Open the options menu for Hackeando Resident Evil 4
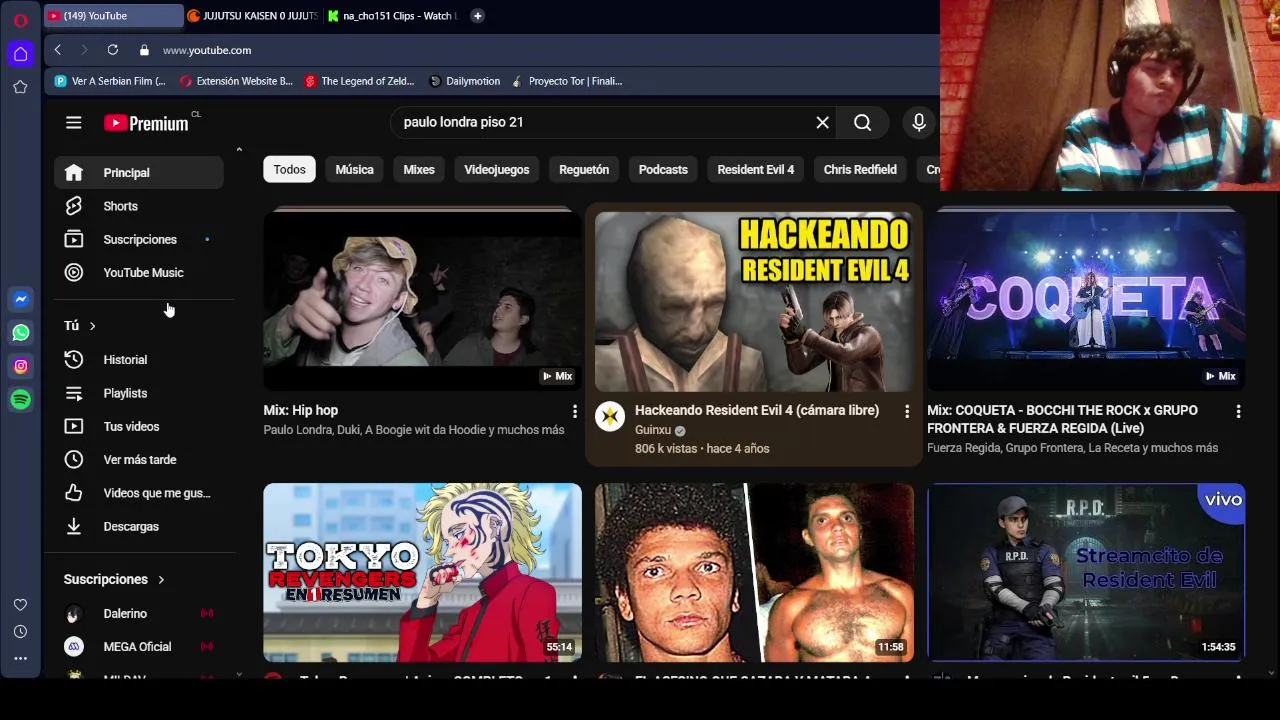This screenshot has height=720, width=1280. click(x=906, y=411)
